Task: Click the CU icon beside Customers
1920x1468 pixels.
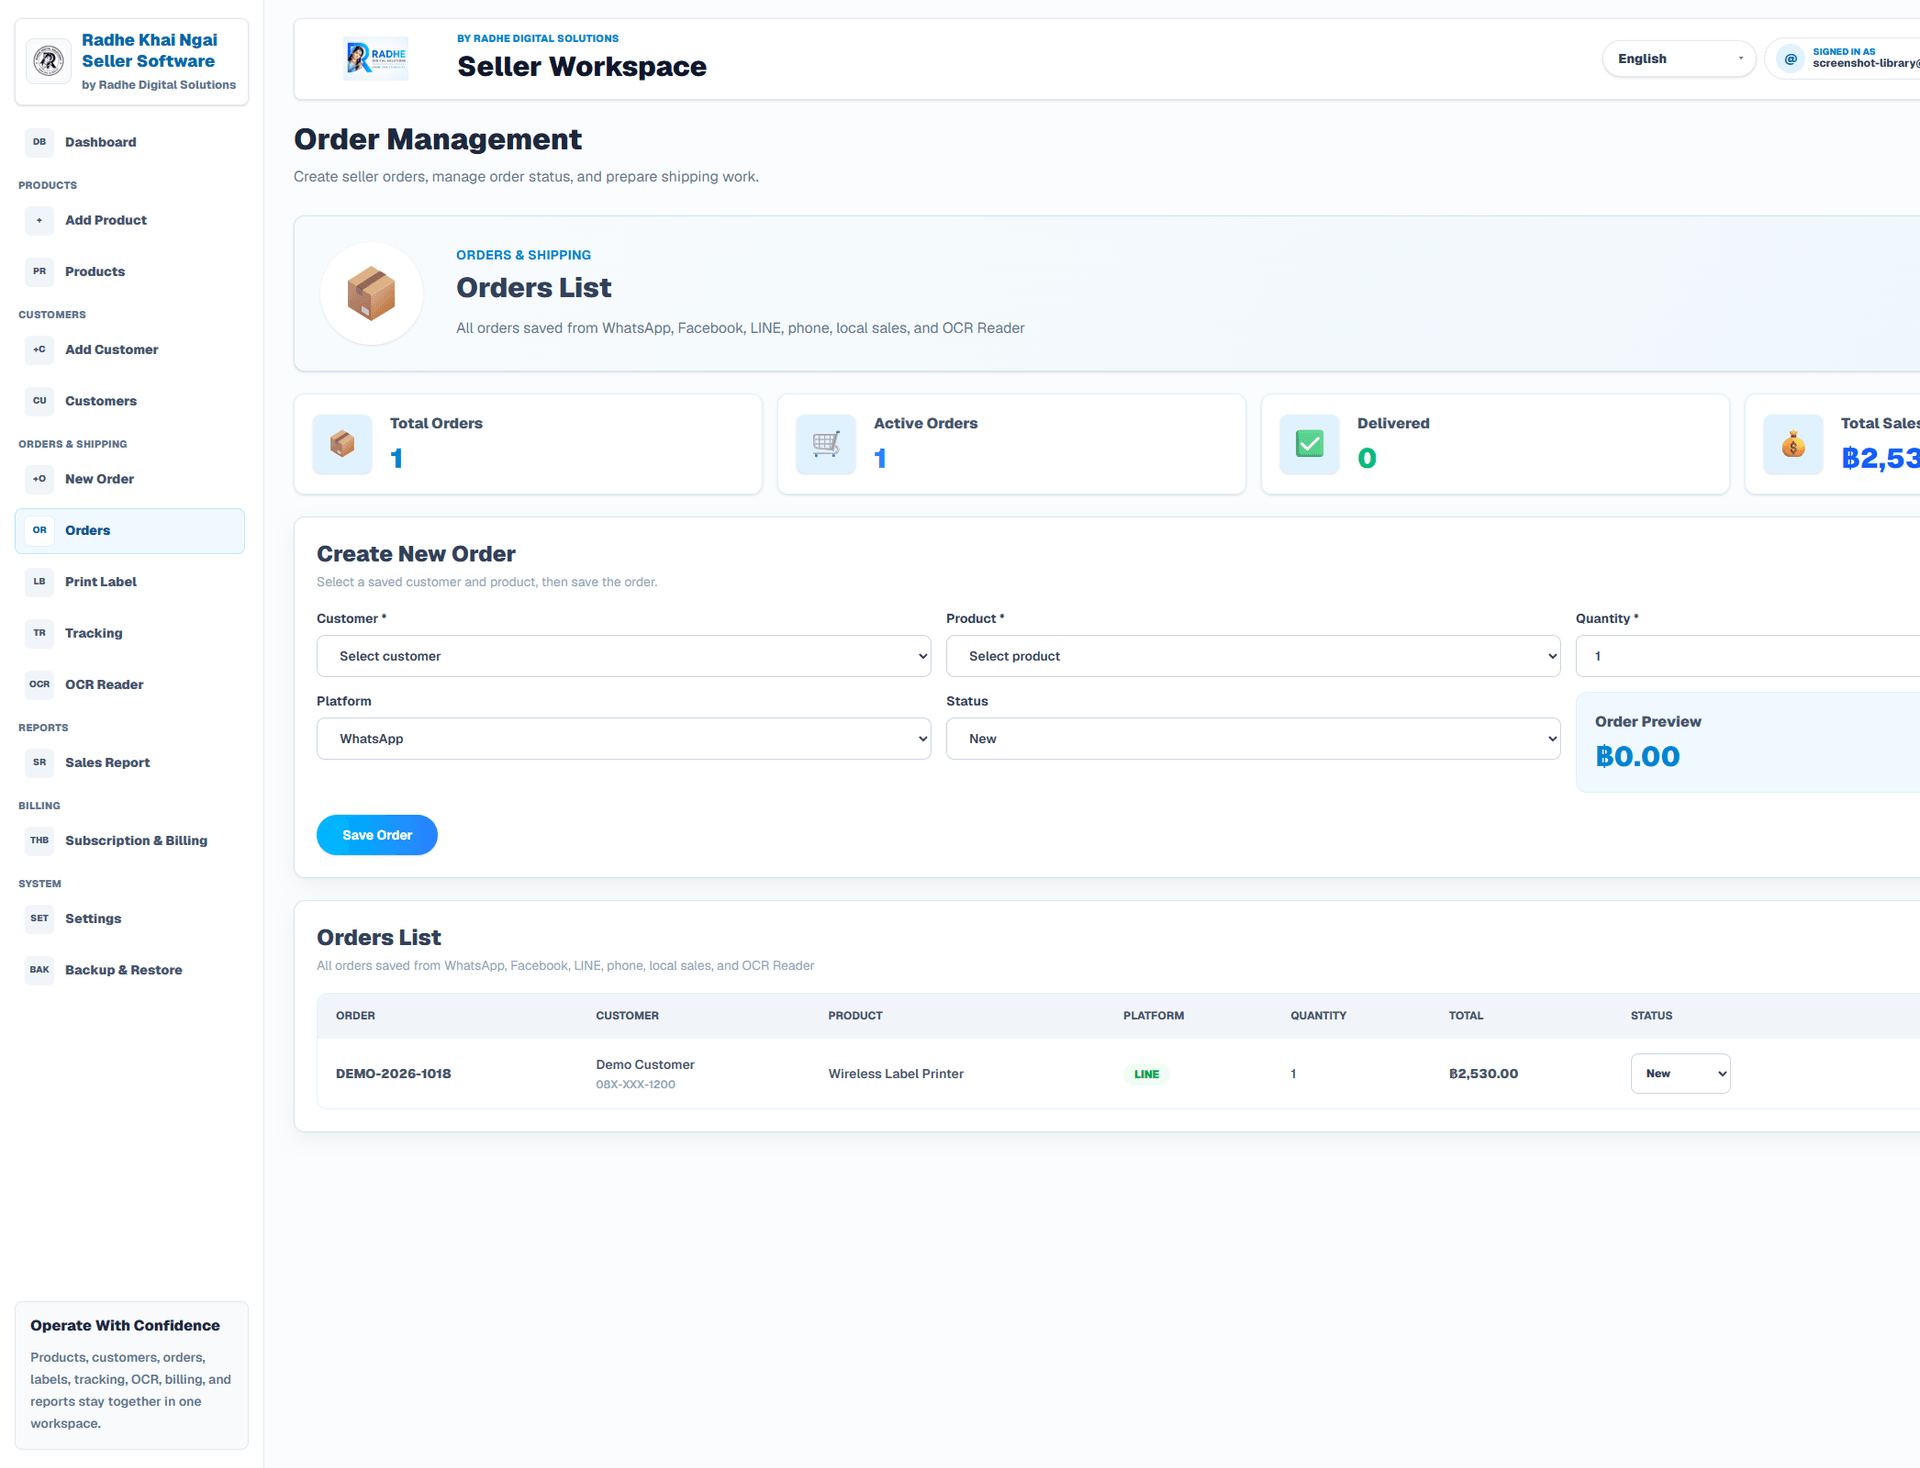Action: (x=39, y=400)
